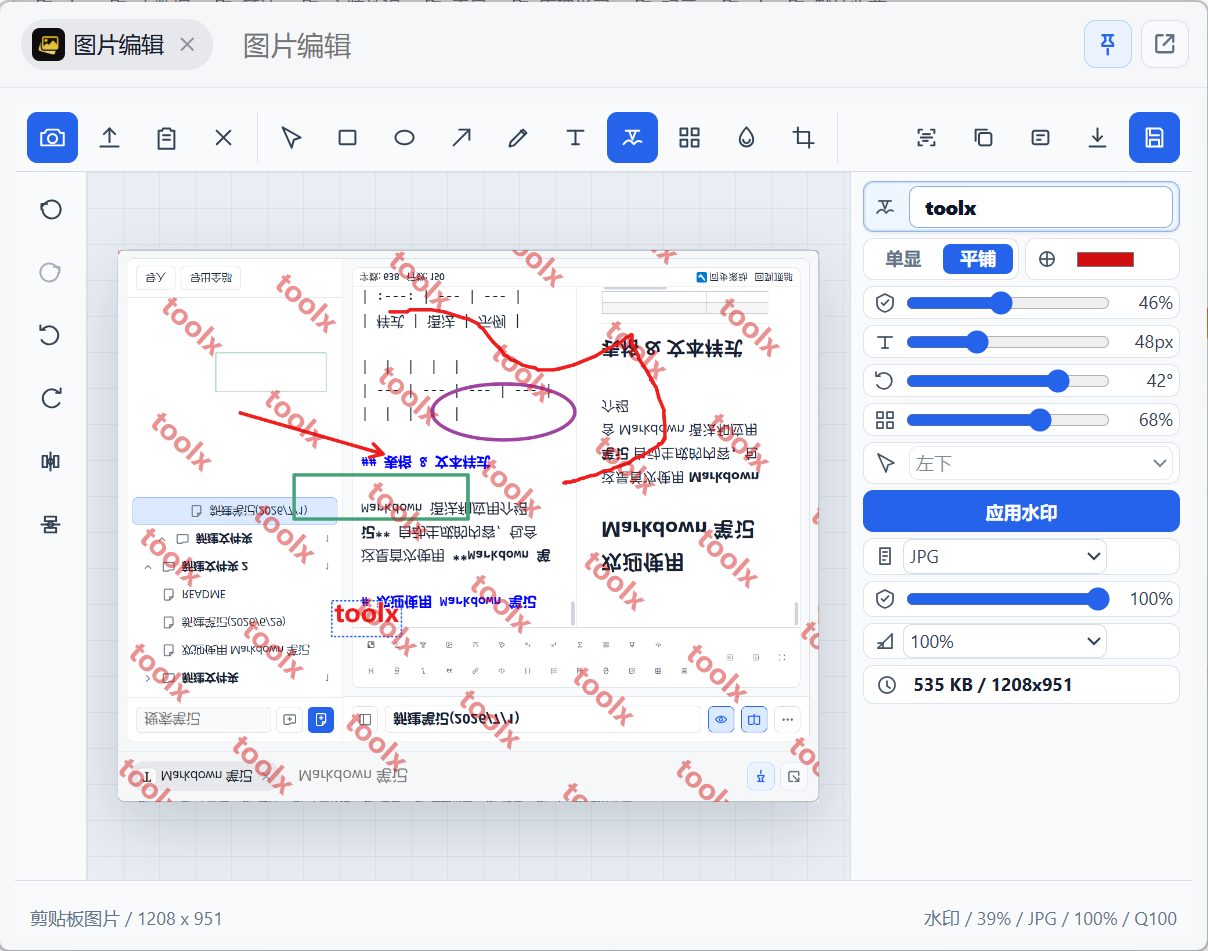Click the red watermark color swatch
This screenshot has width=1208, height=951.
coord(1105,259)
